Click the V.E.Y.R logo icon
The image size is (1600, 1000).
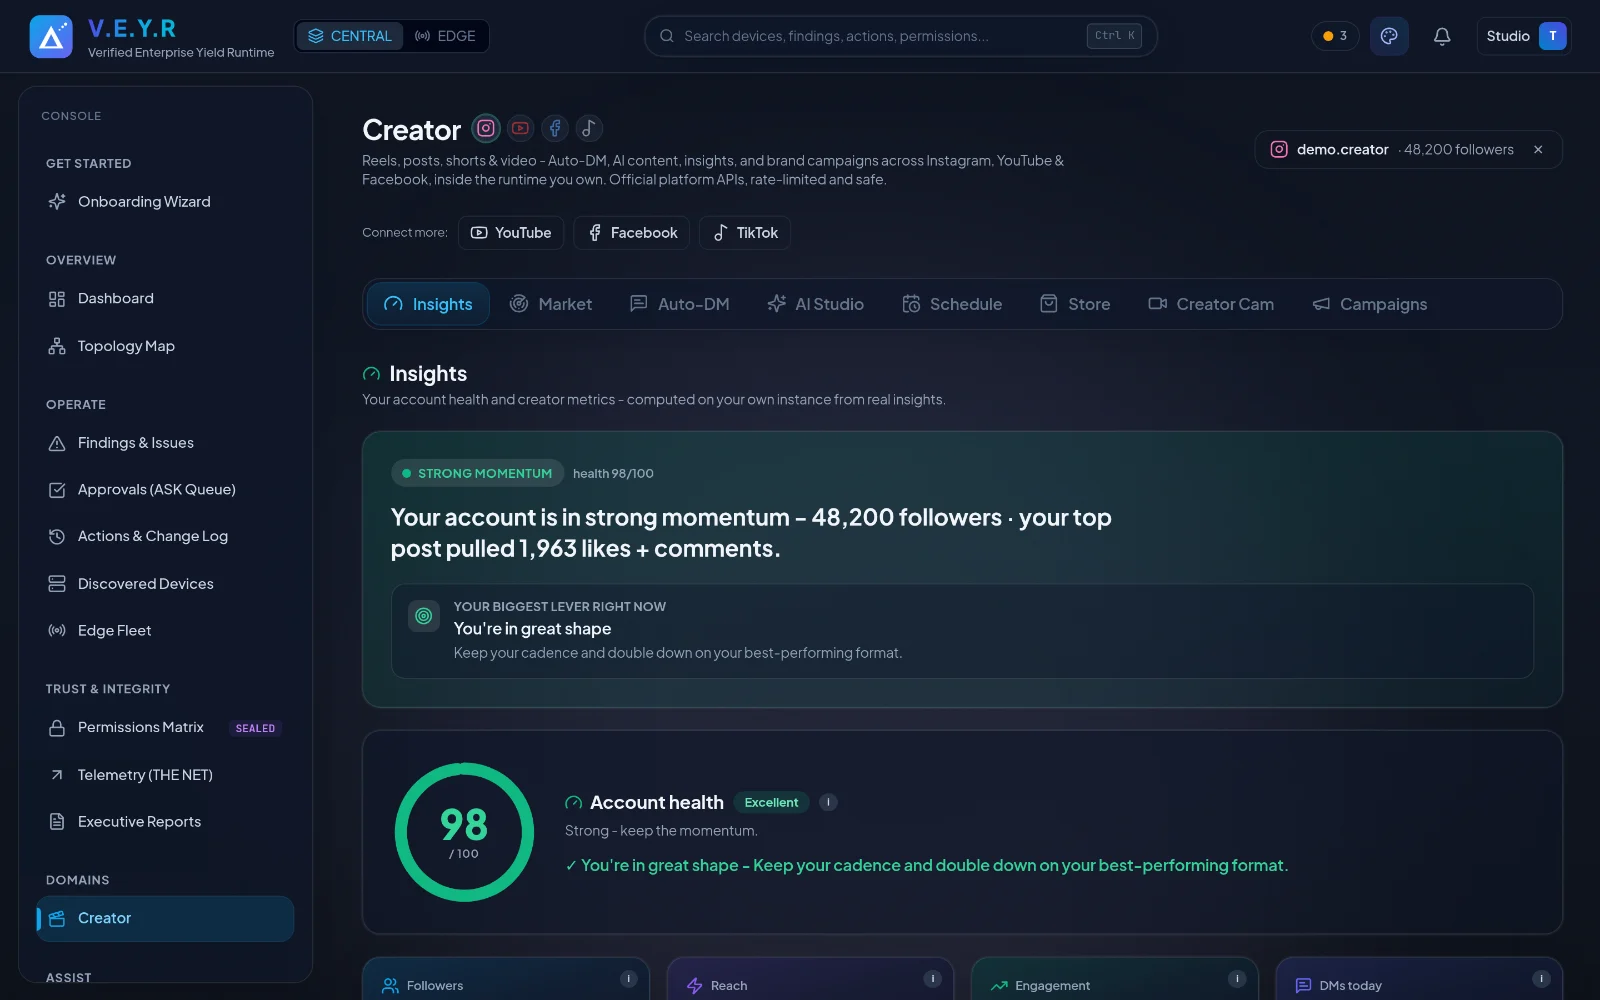click(51, 37)
